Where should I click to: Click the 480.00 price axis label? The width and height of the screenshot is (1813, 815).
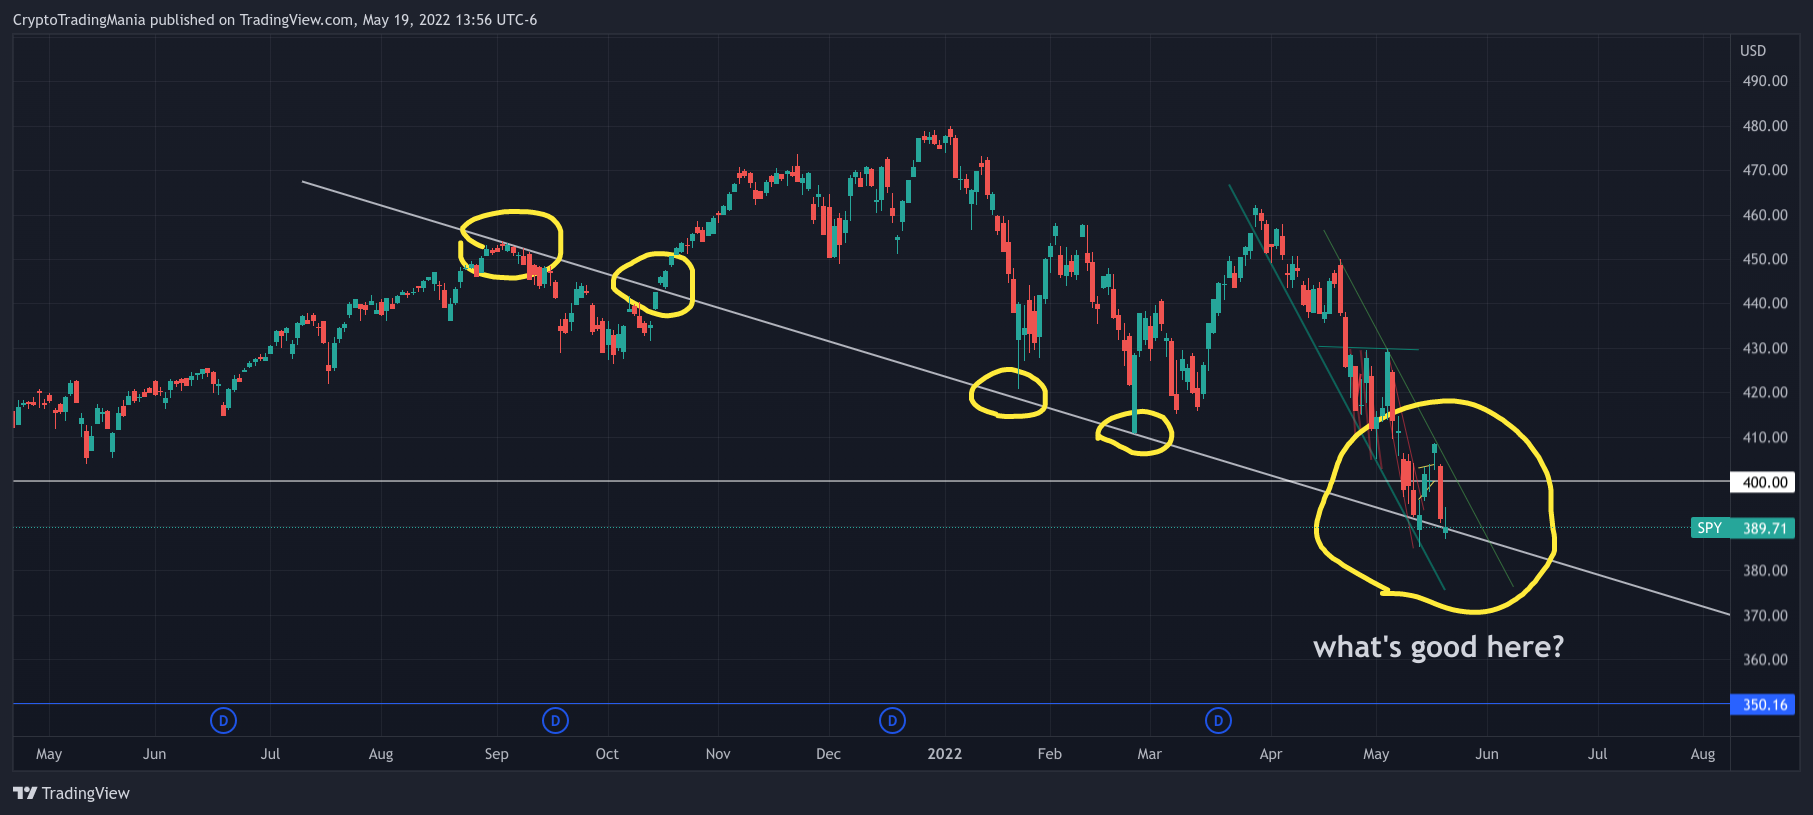click(x=1765, y=126)
